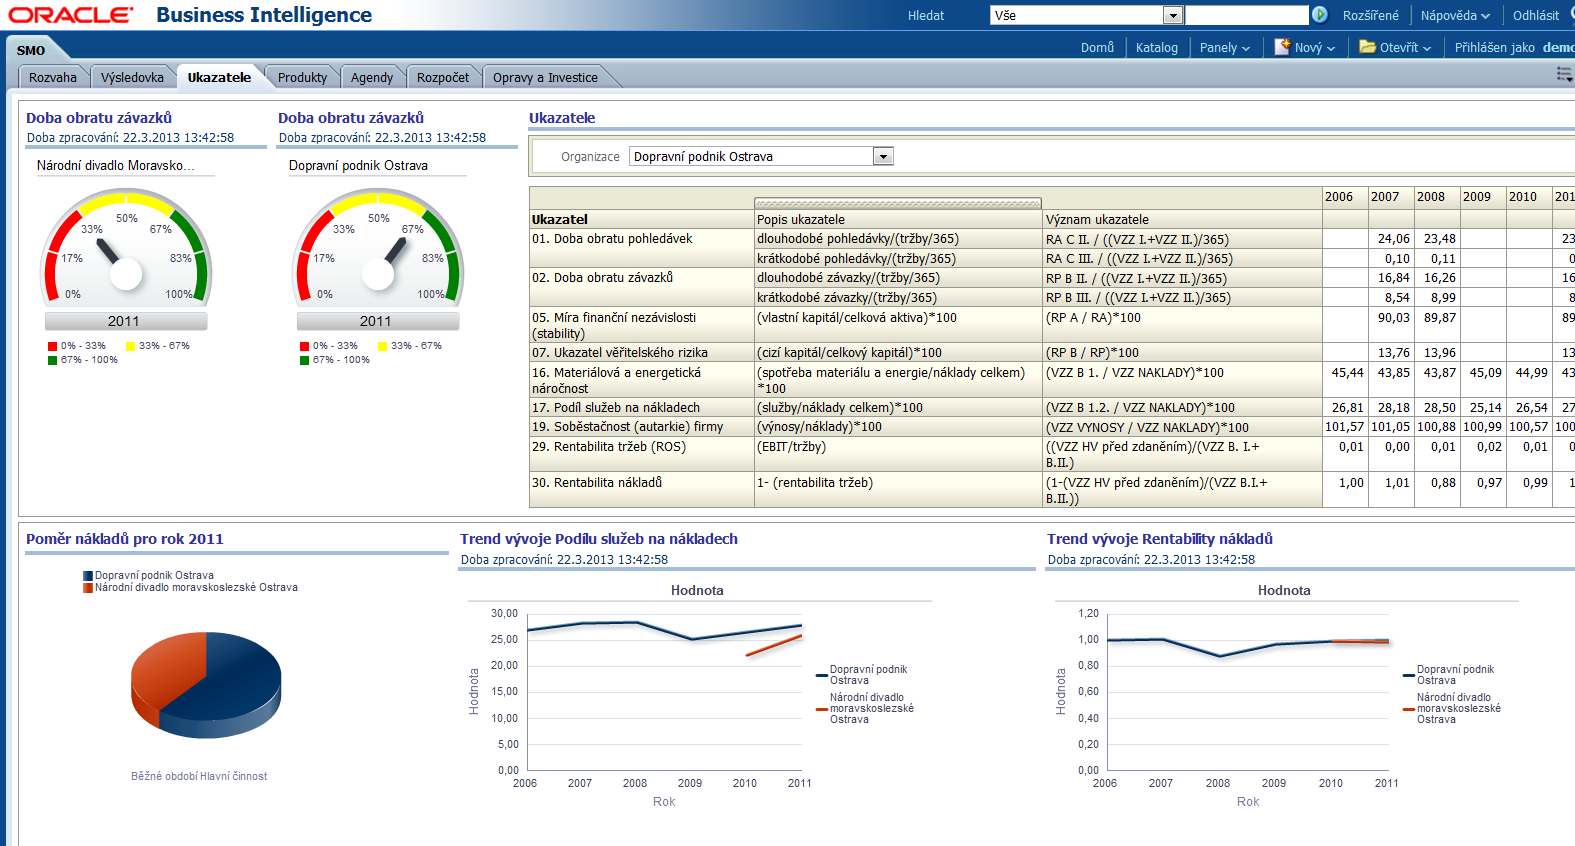Click the SMO dashboard title tab
1575x846 pixels.
[31, 50]
